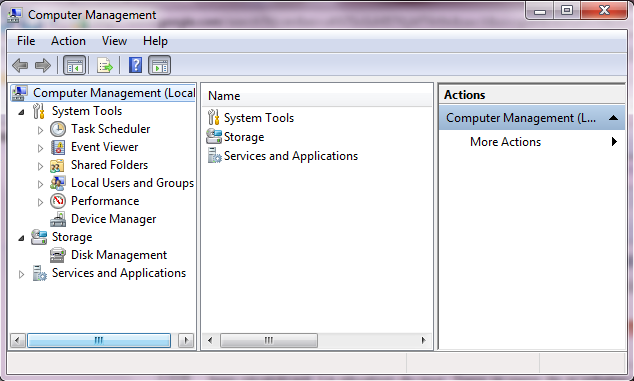Click the Forward arrow toolbar icon
The image size is (634, 381).
coord(43,65)
